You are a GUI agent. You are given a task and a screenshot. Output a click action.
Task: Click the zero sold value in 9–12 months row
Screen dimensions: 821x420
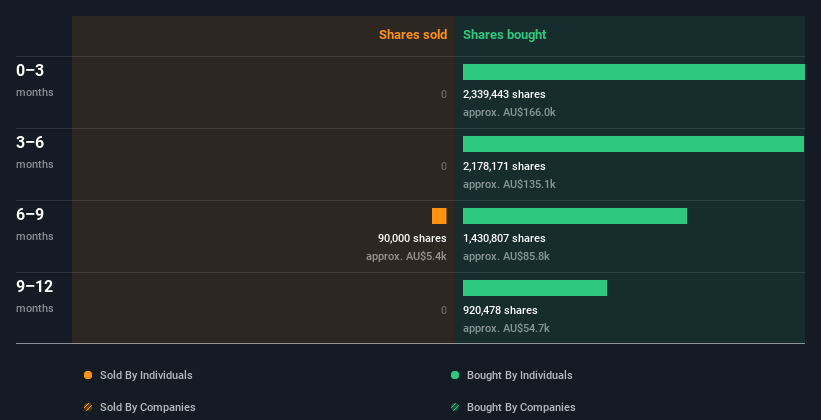coord(444,310)
